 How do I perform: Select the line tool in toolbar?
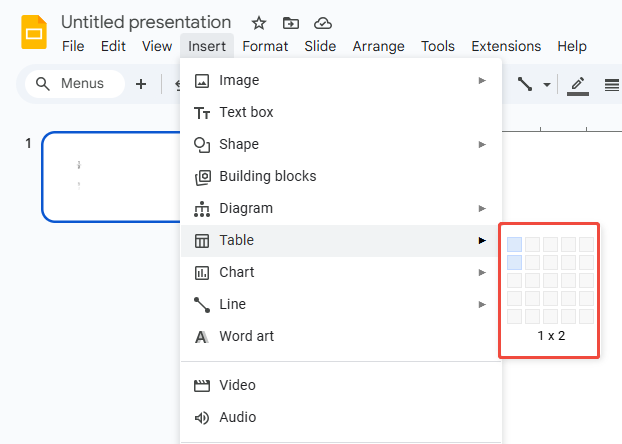pos(525,85)
